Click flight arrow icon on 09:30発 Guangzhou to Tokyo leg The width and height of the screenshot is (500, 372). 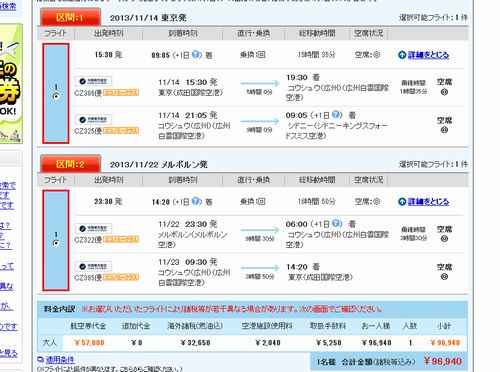260,268
